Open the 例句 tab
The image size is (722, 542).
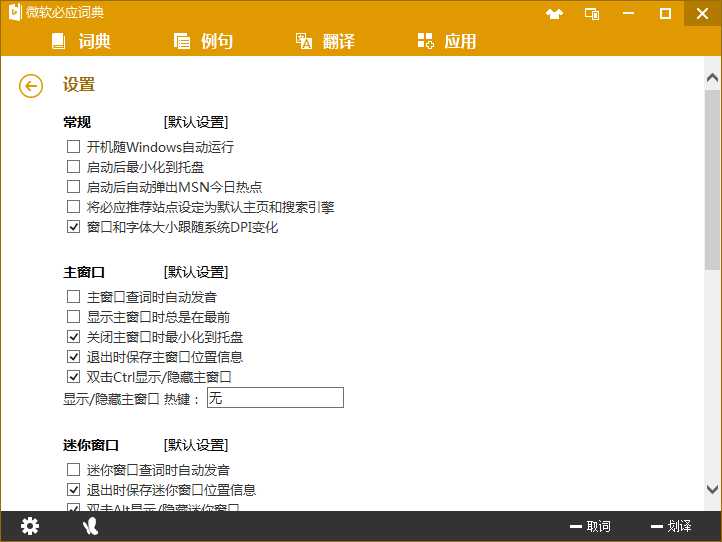(203, 41)
